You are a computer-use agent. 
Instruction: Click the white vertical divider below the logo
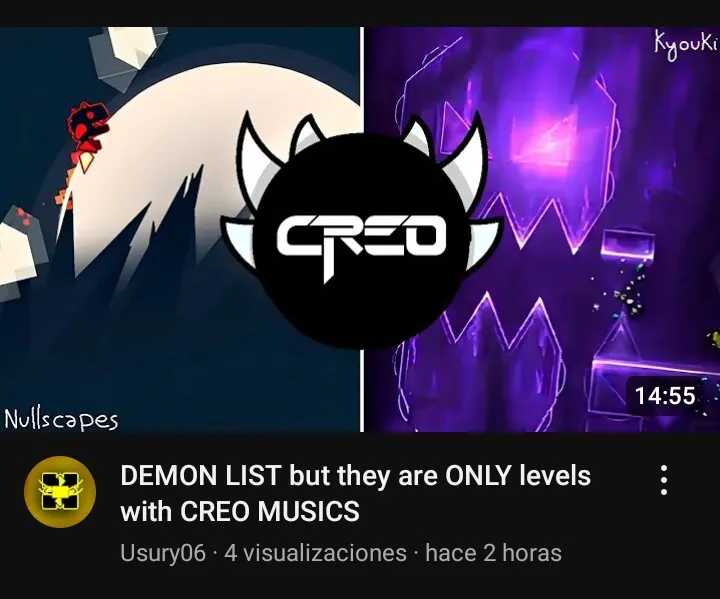362,390
